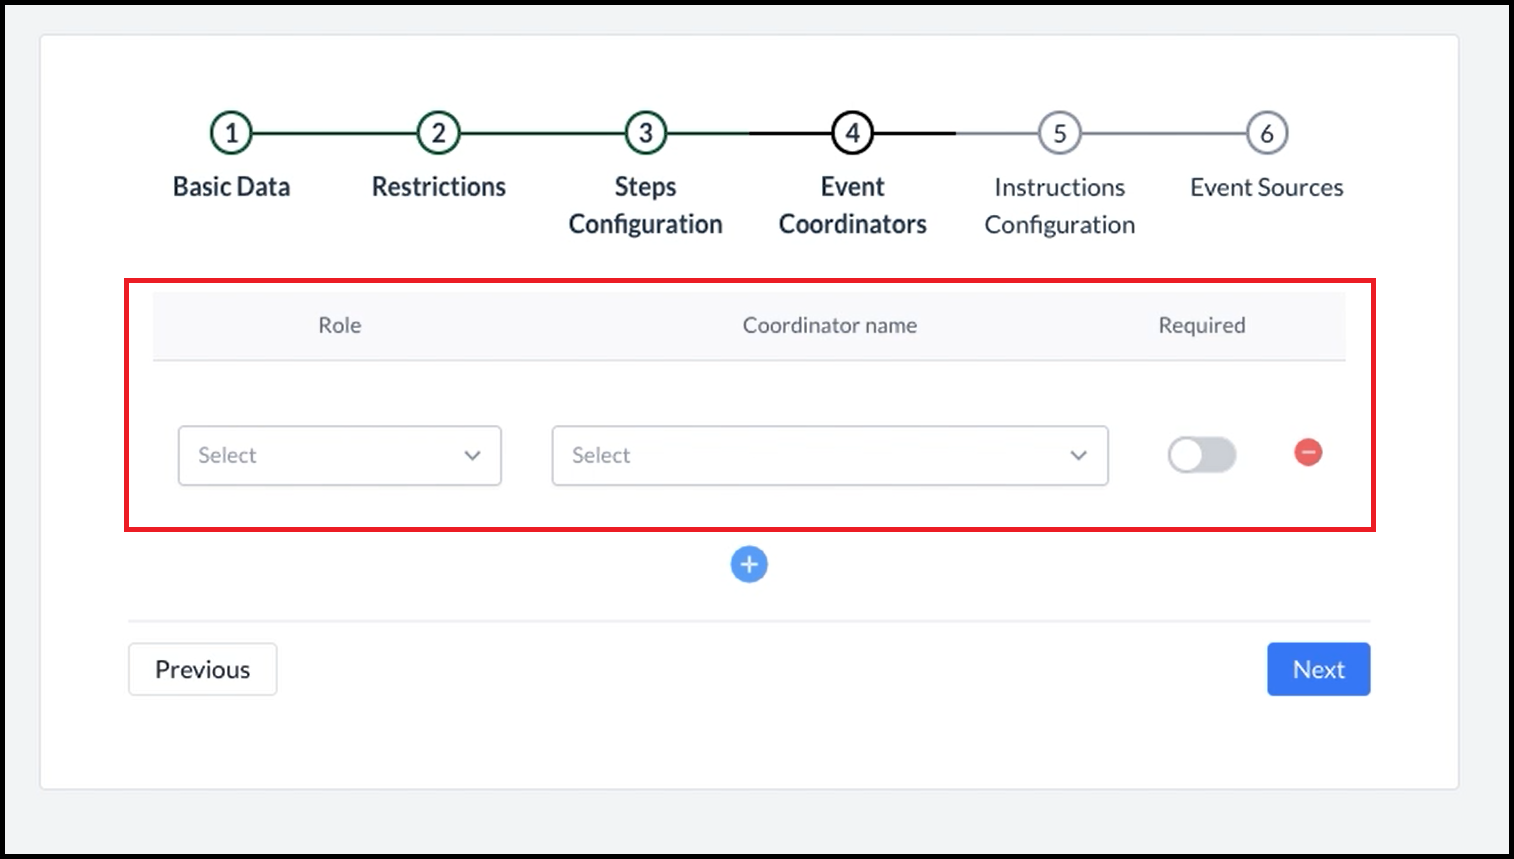This screenshot has width=1514, height=859.
Task: Select the Instructions Configuration step label
Action: (1059, 206)
